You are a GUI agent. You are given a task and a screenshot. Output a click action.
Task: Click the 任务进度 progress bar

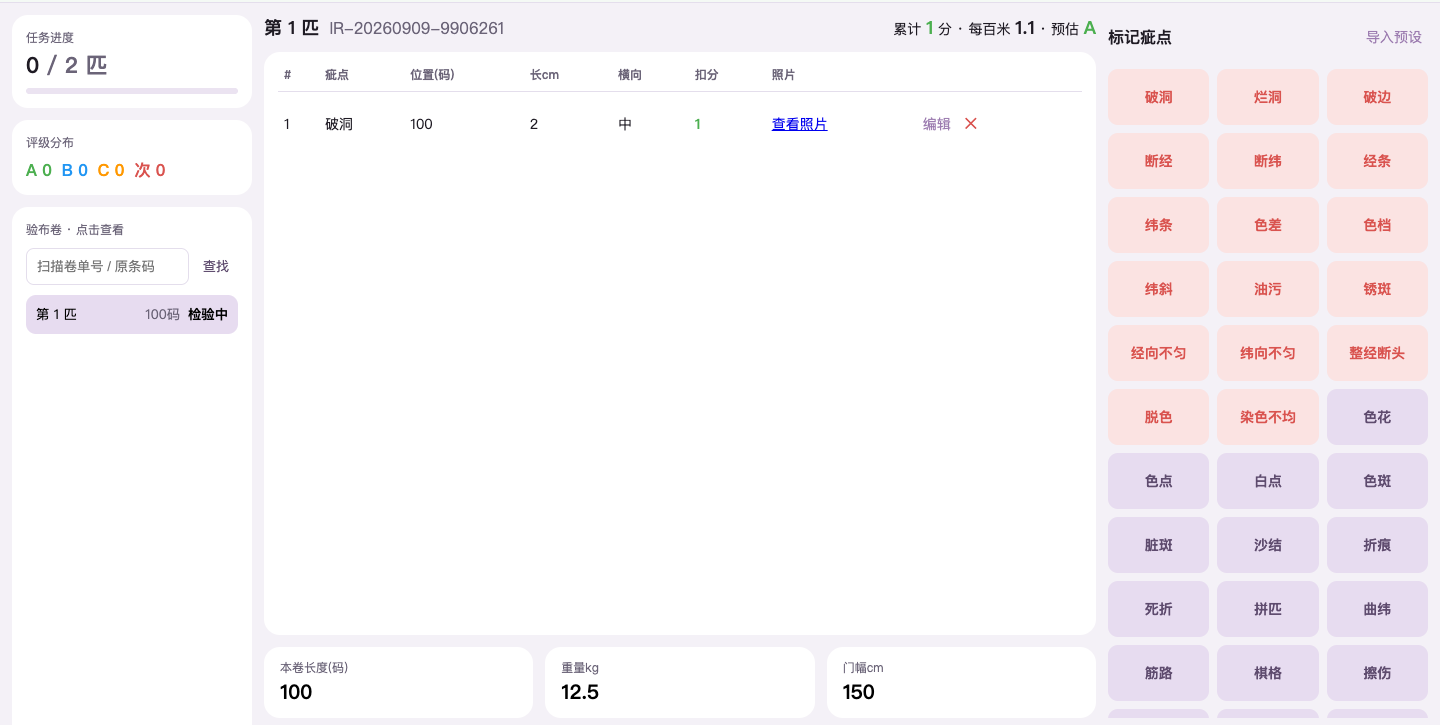coord(132,91)
